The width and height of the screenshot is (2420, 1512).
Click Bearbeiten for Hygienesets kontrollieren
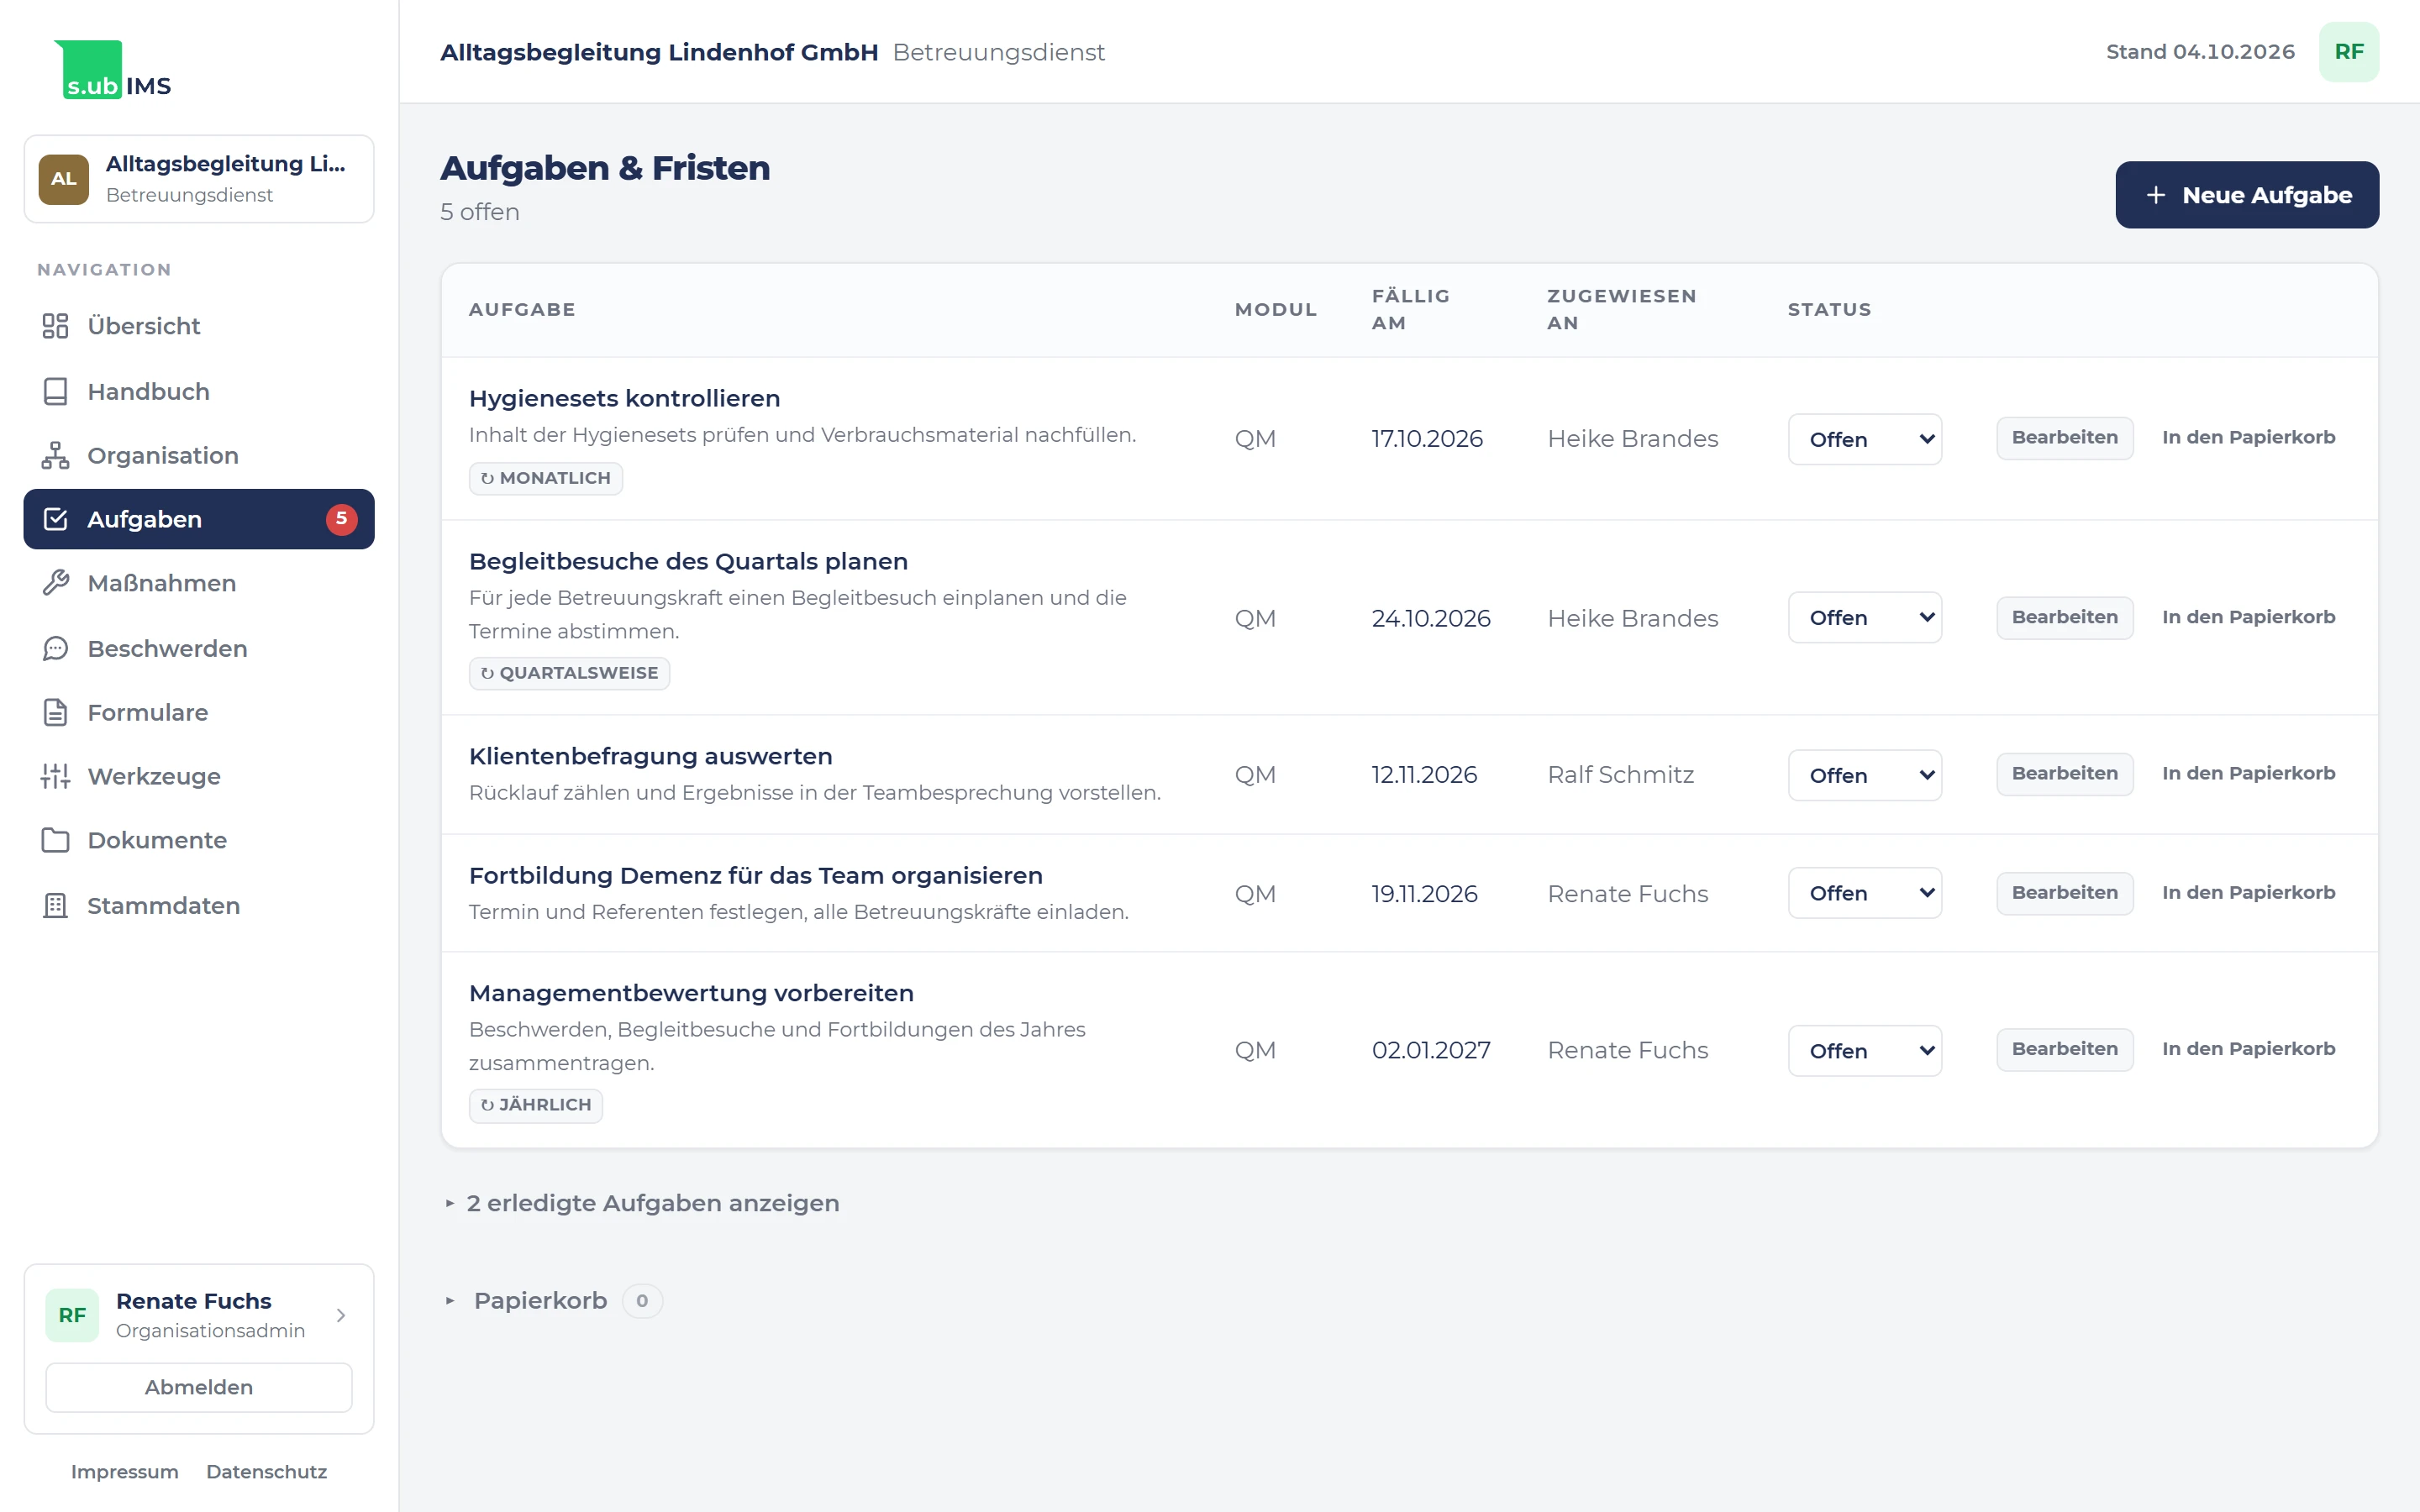tap(2064, 438)
